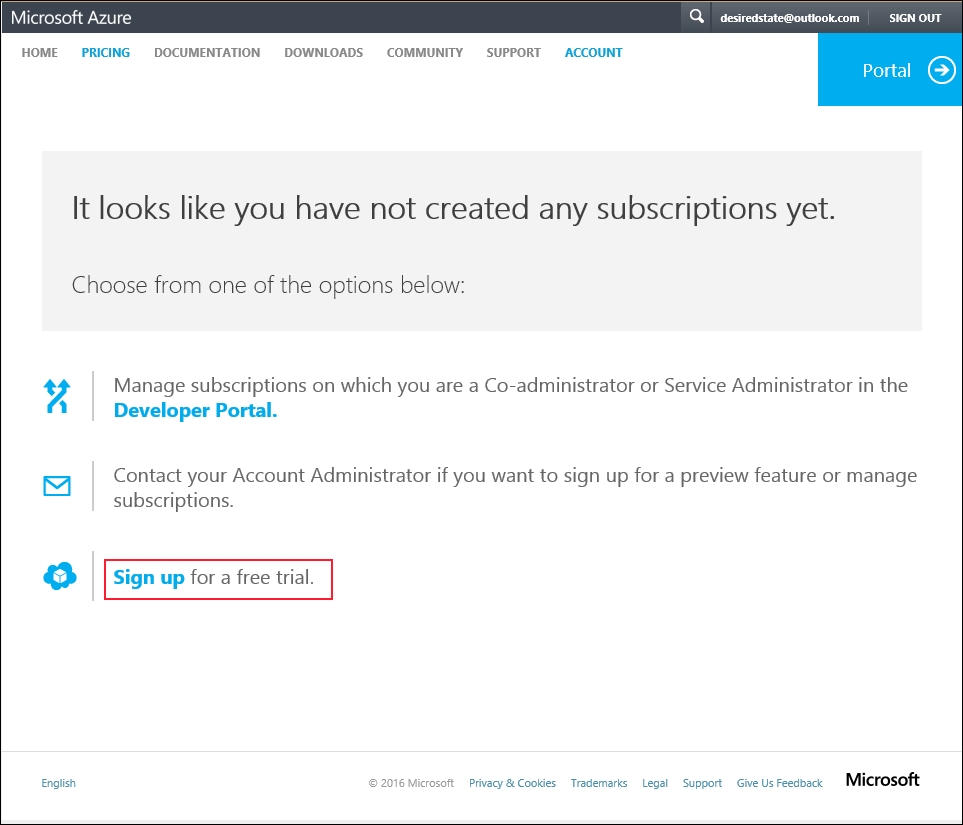963x825 pixels.
Task: Open the Developer Portal link
Action: click(x=195, y=410)
